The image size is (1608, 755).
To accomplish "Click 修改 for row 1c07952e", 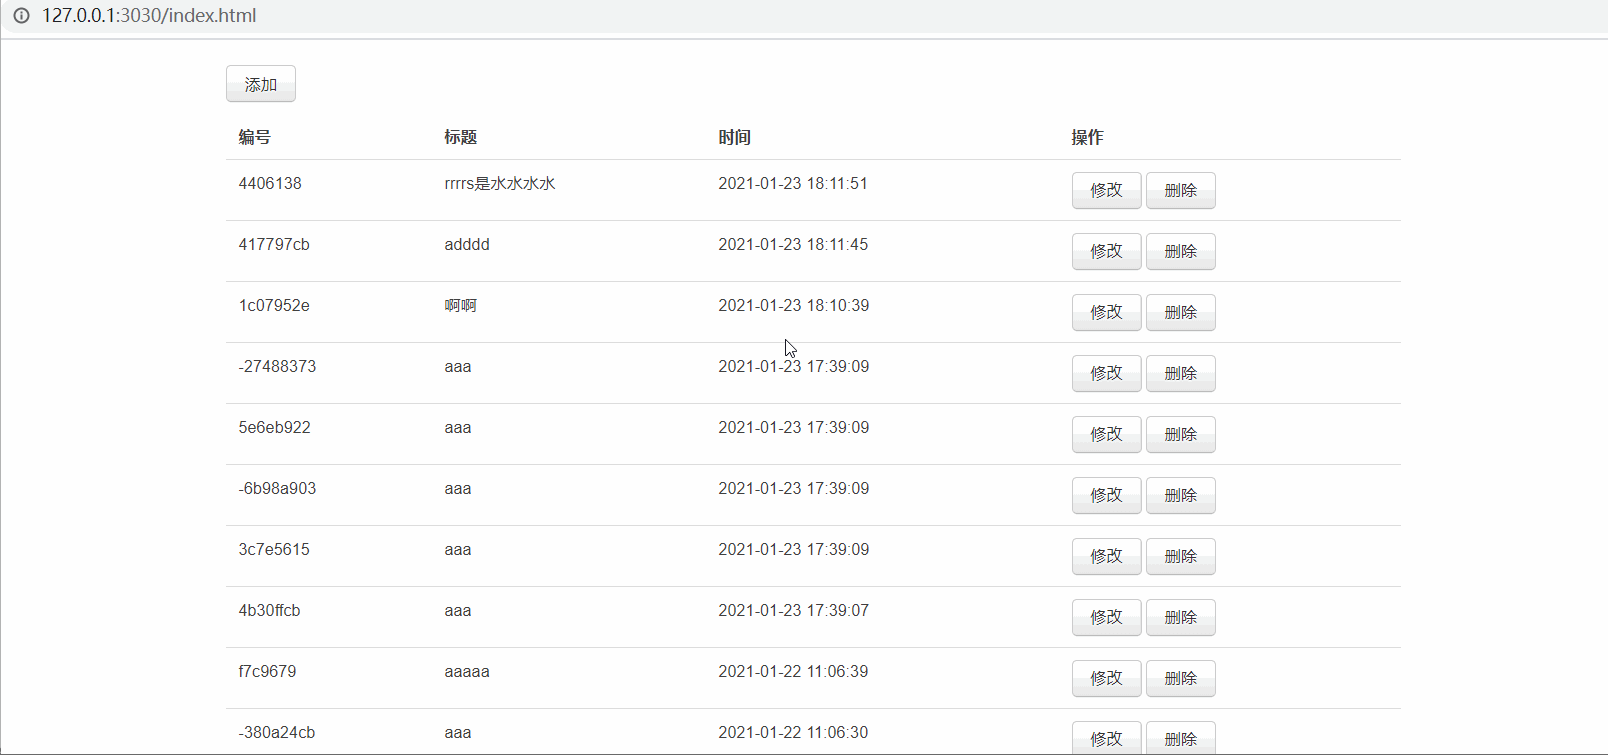I will [x=1106, y=312].
